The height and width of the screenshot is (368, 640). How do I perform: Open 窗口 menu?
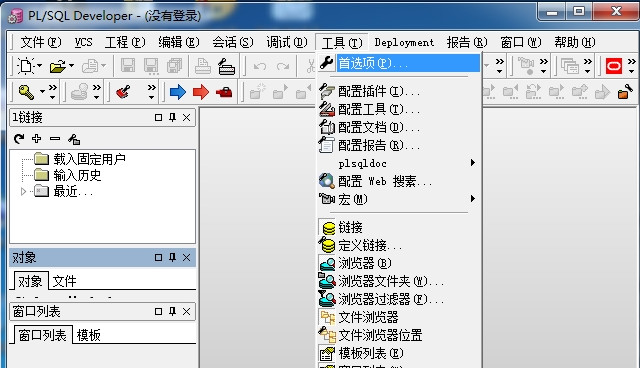pos(521,42)
